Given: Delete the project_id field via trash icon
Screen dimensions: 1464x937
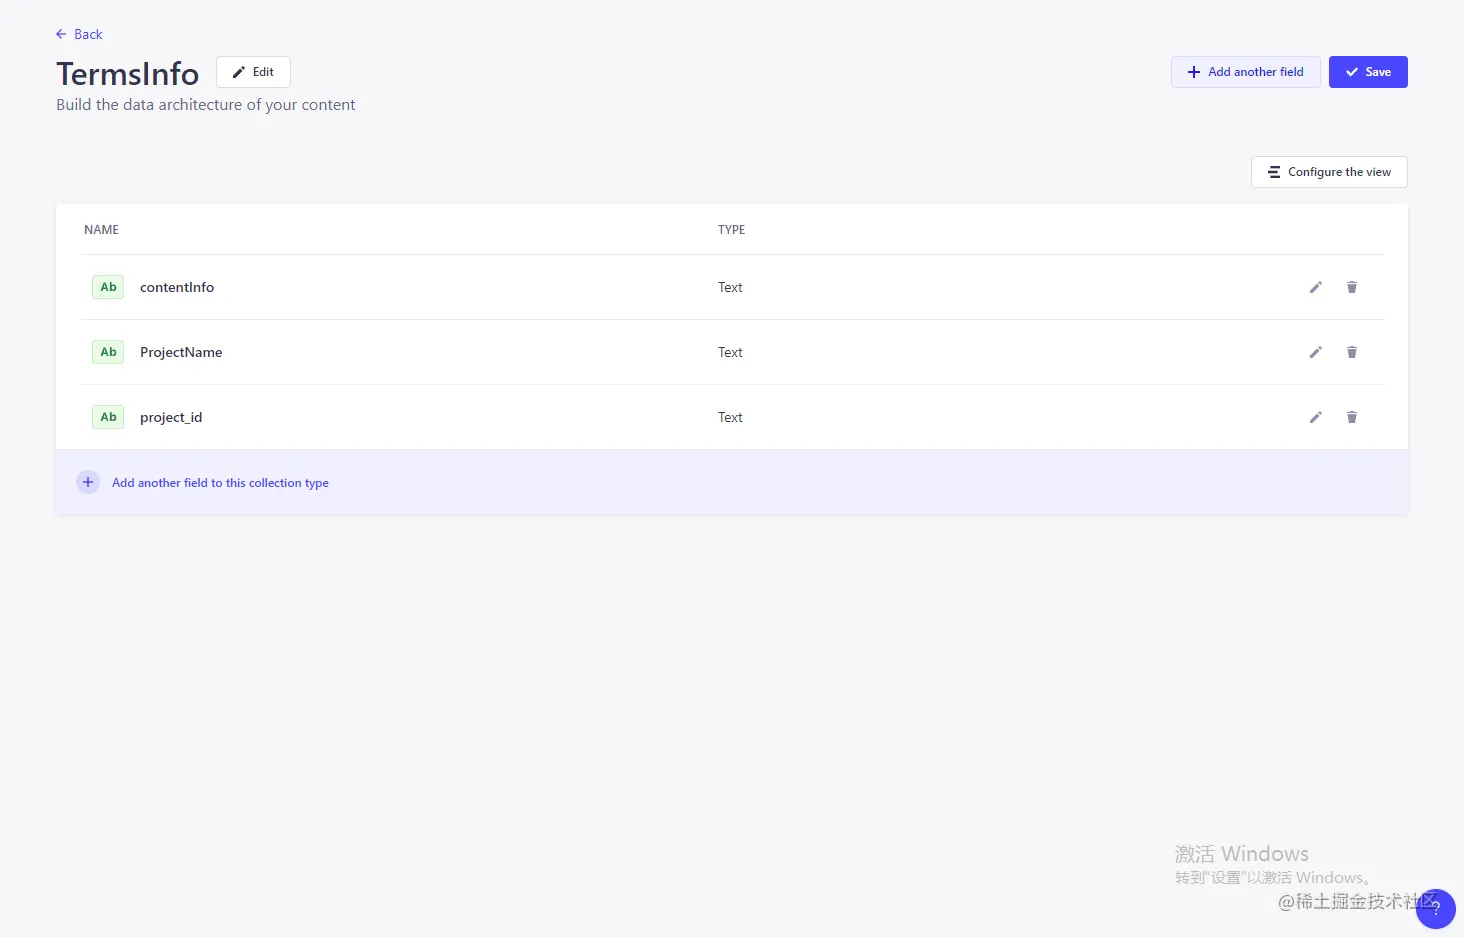Looking at the screenshot, I should 1351,417.
